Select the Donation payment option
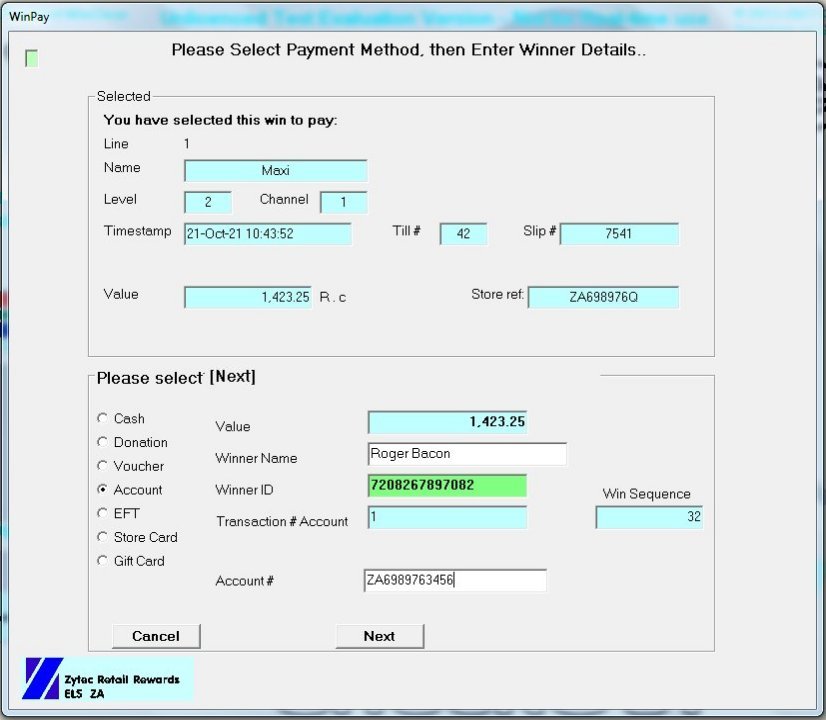826x720 pixels. coord(102,442)
